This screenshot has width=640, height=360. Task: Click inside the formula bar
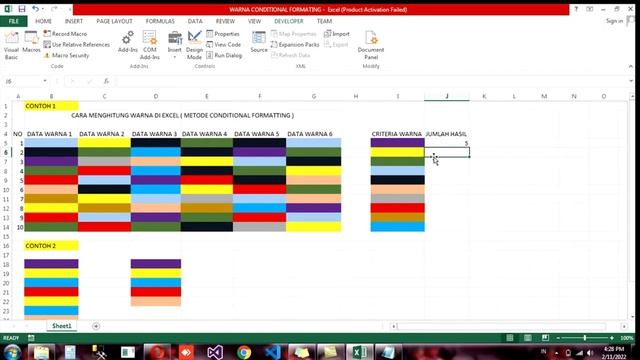coord(371,81)
